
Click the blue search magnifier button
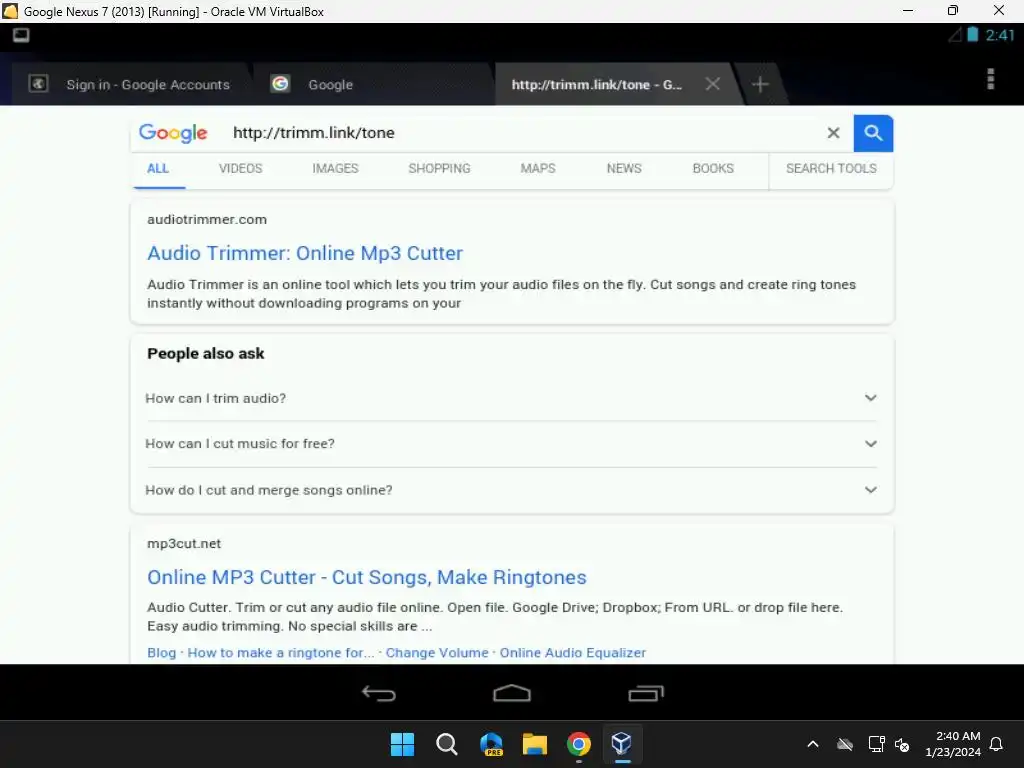(x=873, y=133)
